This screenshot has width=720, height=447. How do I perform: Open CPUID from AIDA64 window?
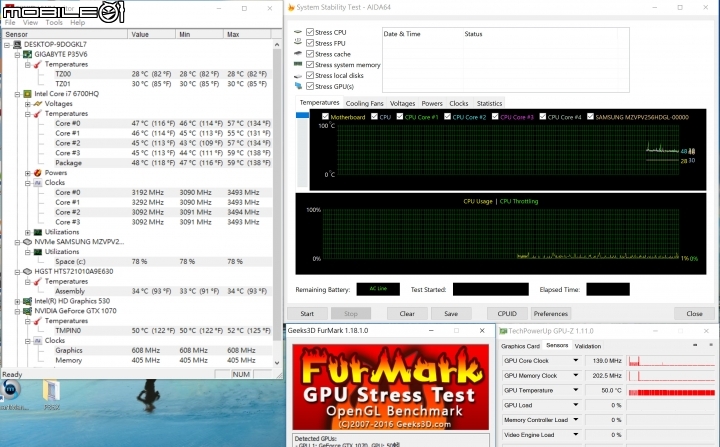click(507, 314)
